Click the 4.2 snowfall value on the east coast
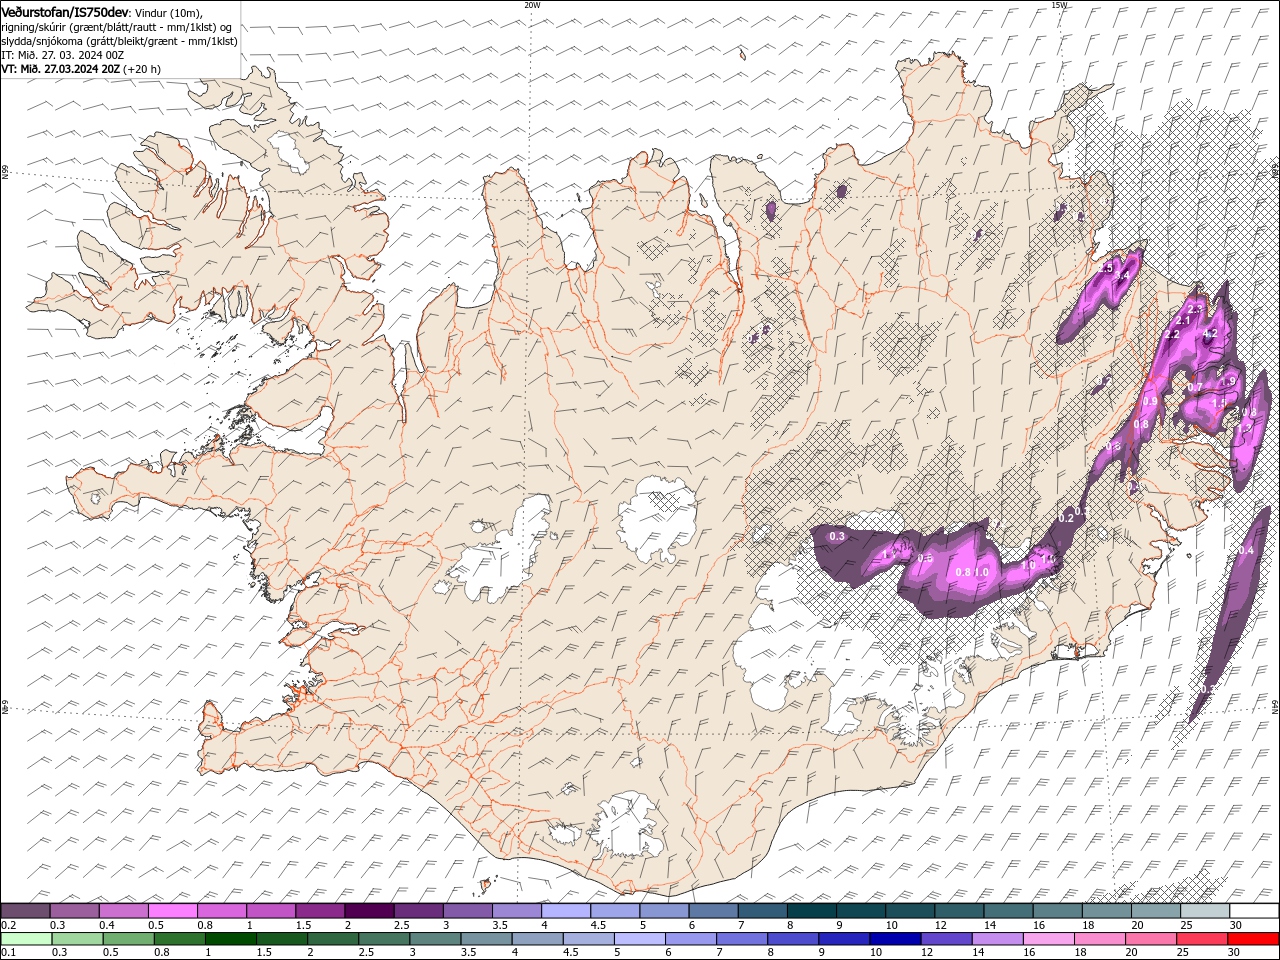Image resolution: width=1280 pixels, height=960 pixels. (x=1210, y=333)
